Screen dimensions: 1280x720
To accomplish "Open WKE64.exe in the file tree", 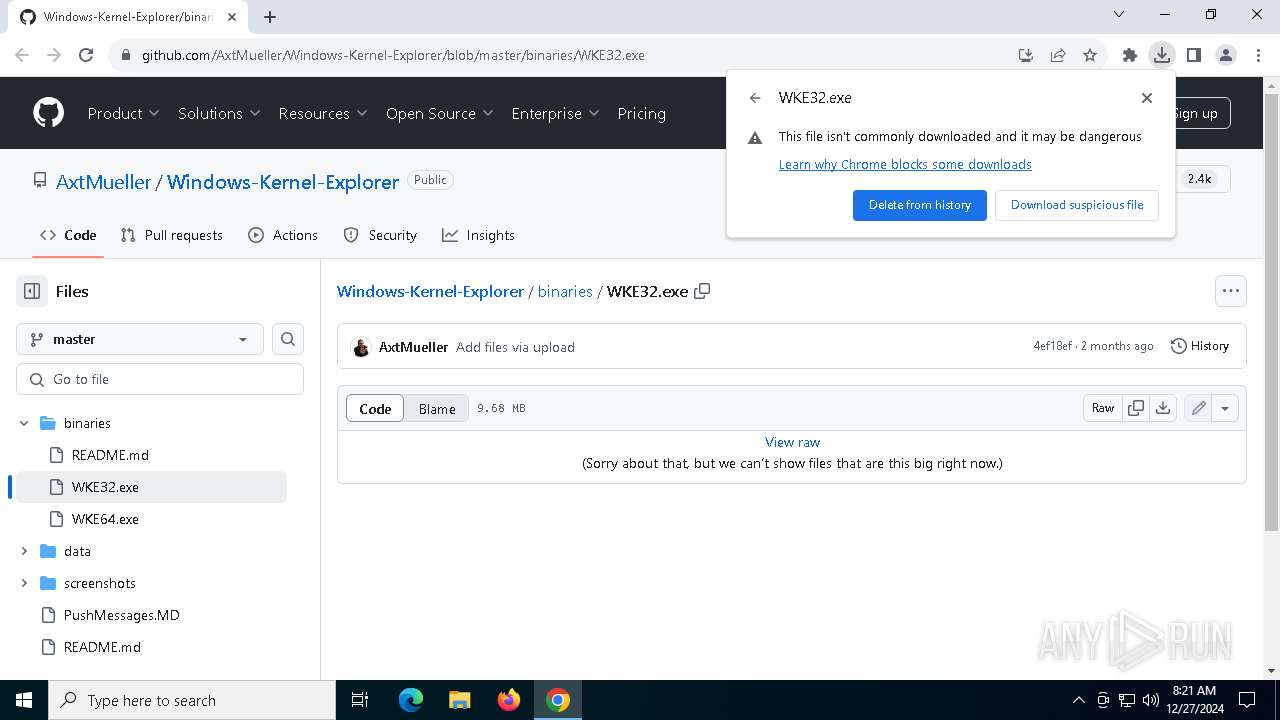I will tap(105, 519).
